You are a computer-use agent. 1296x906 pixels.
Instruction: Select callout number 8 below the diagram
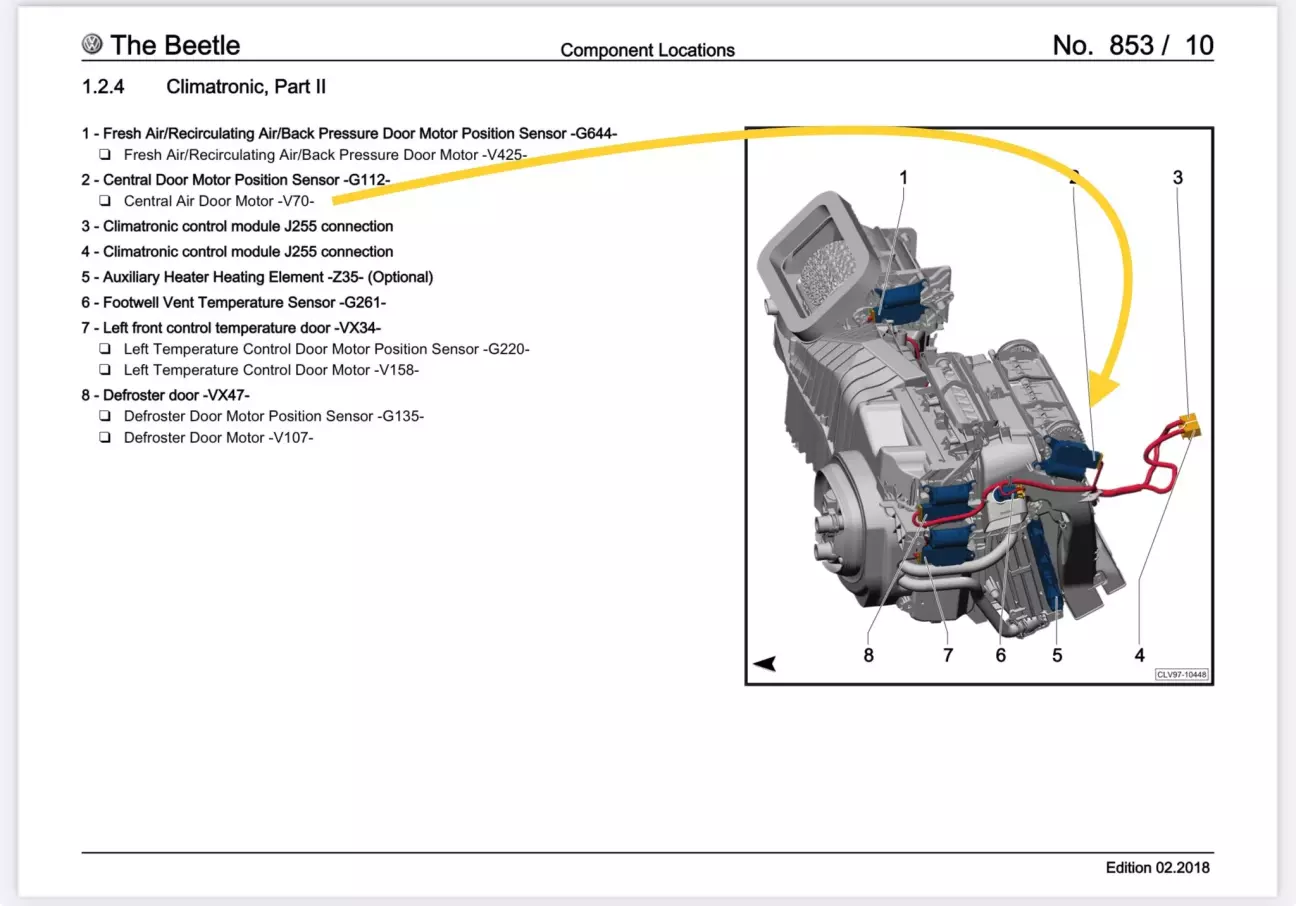868,655
